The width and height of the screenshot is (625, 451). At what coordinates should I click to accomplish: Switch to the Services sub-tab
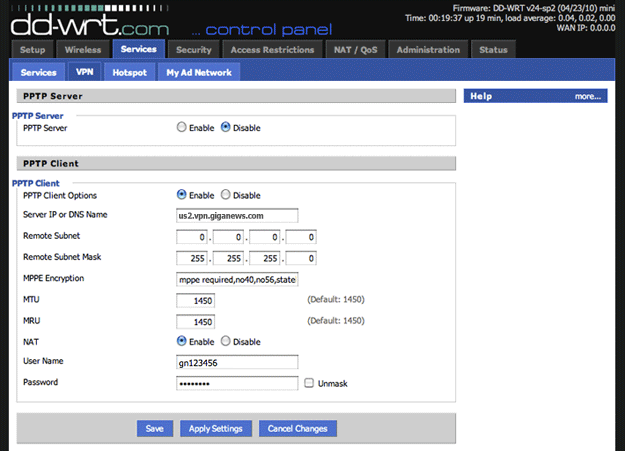[x=38, y=72]
